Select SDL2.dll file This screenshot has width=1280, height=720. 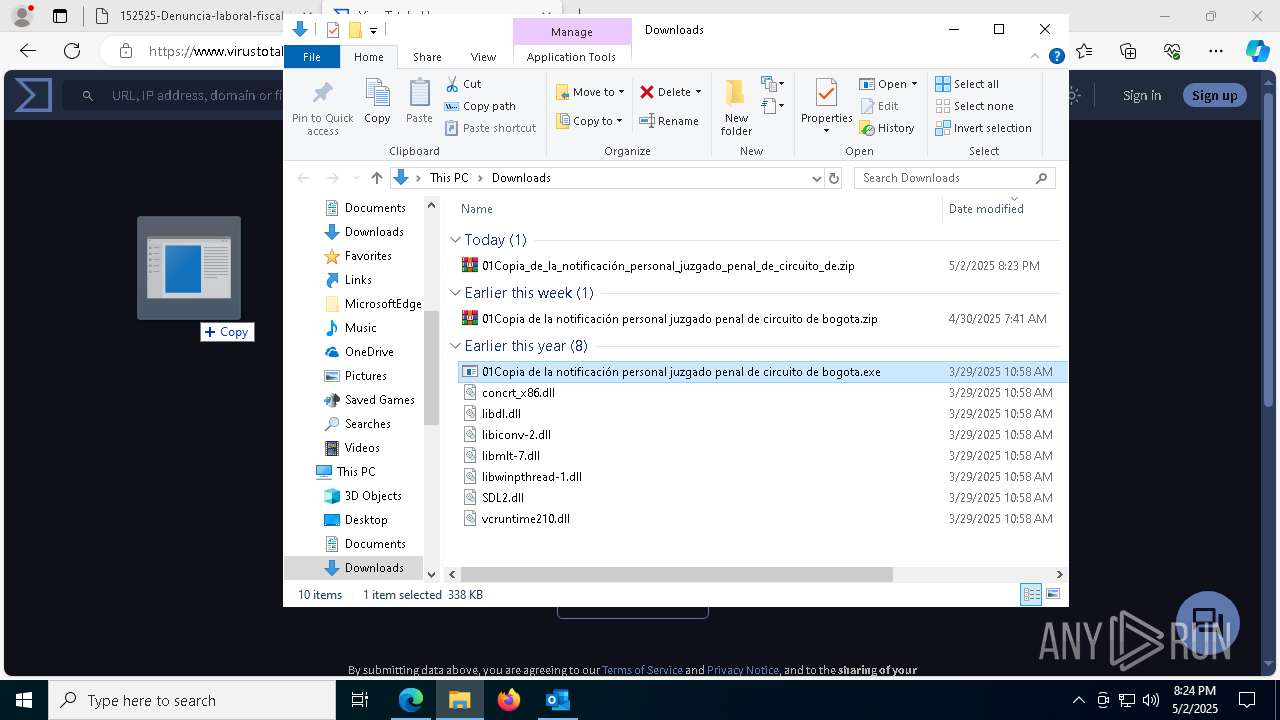503,498
